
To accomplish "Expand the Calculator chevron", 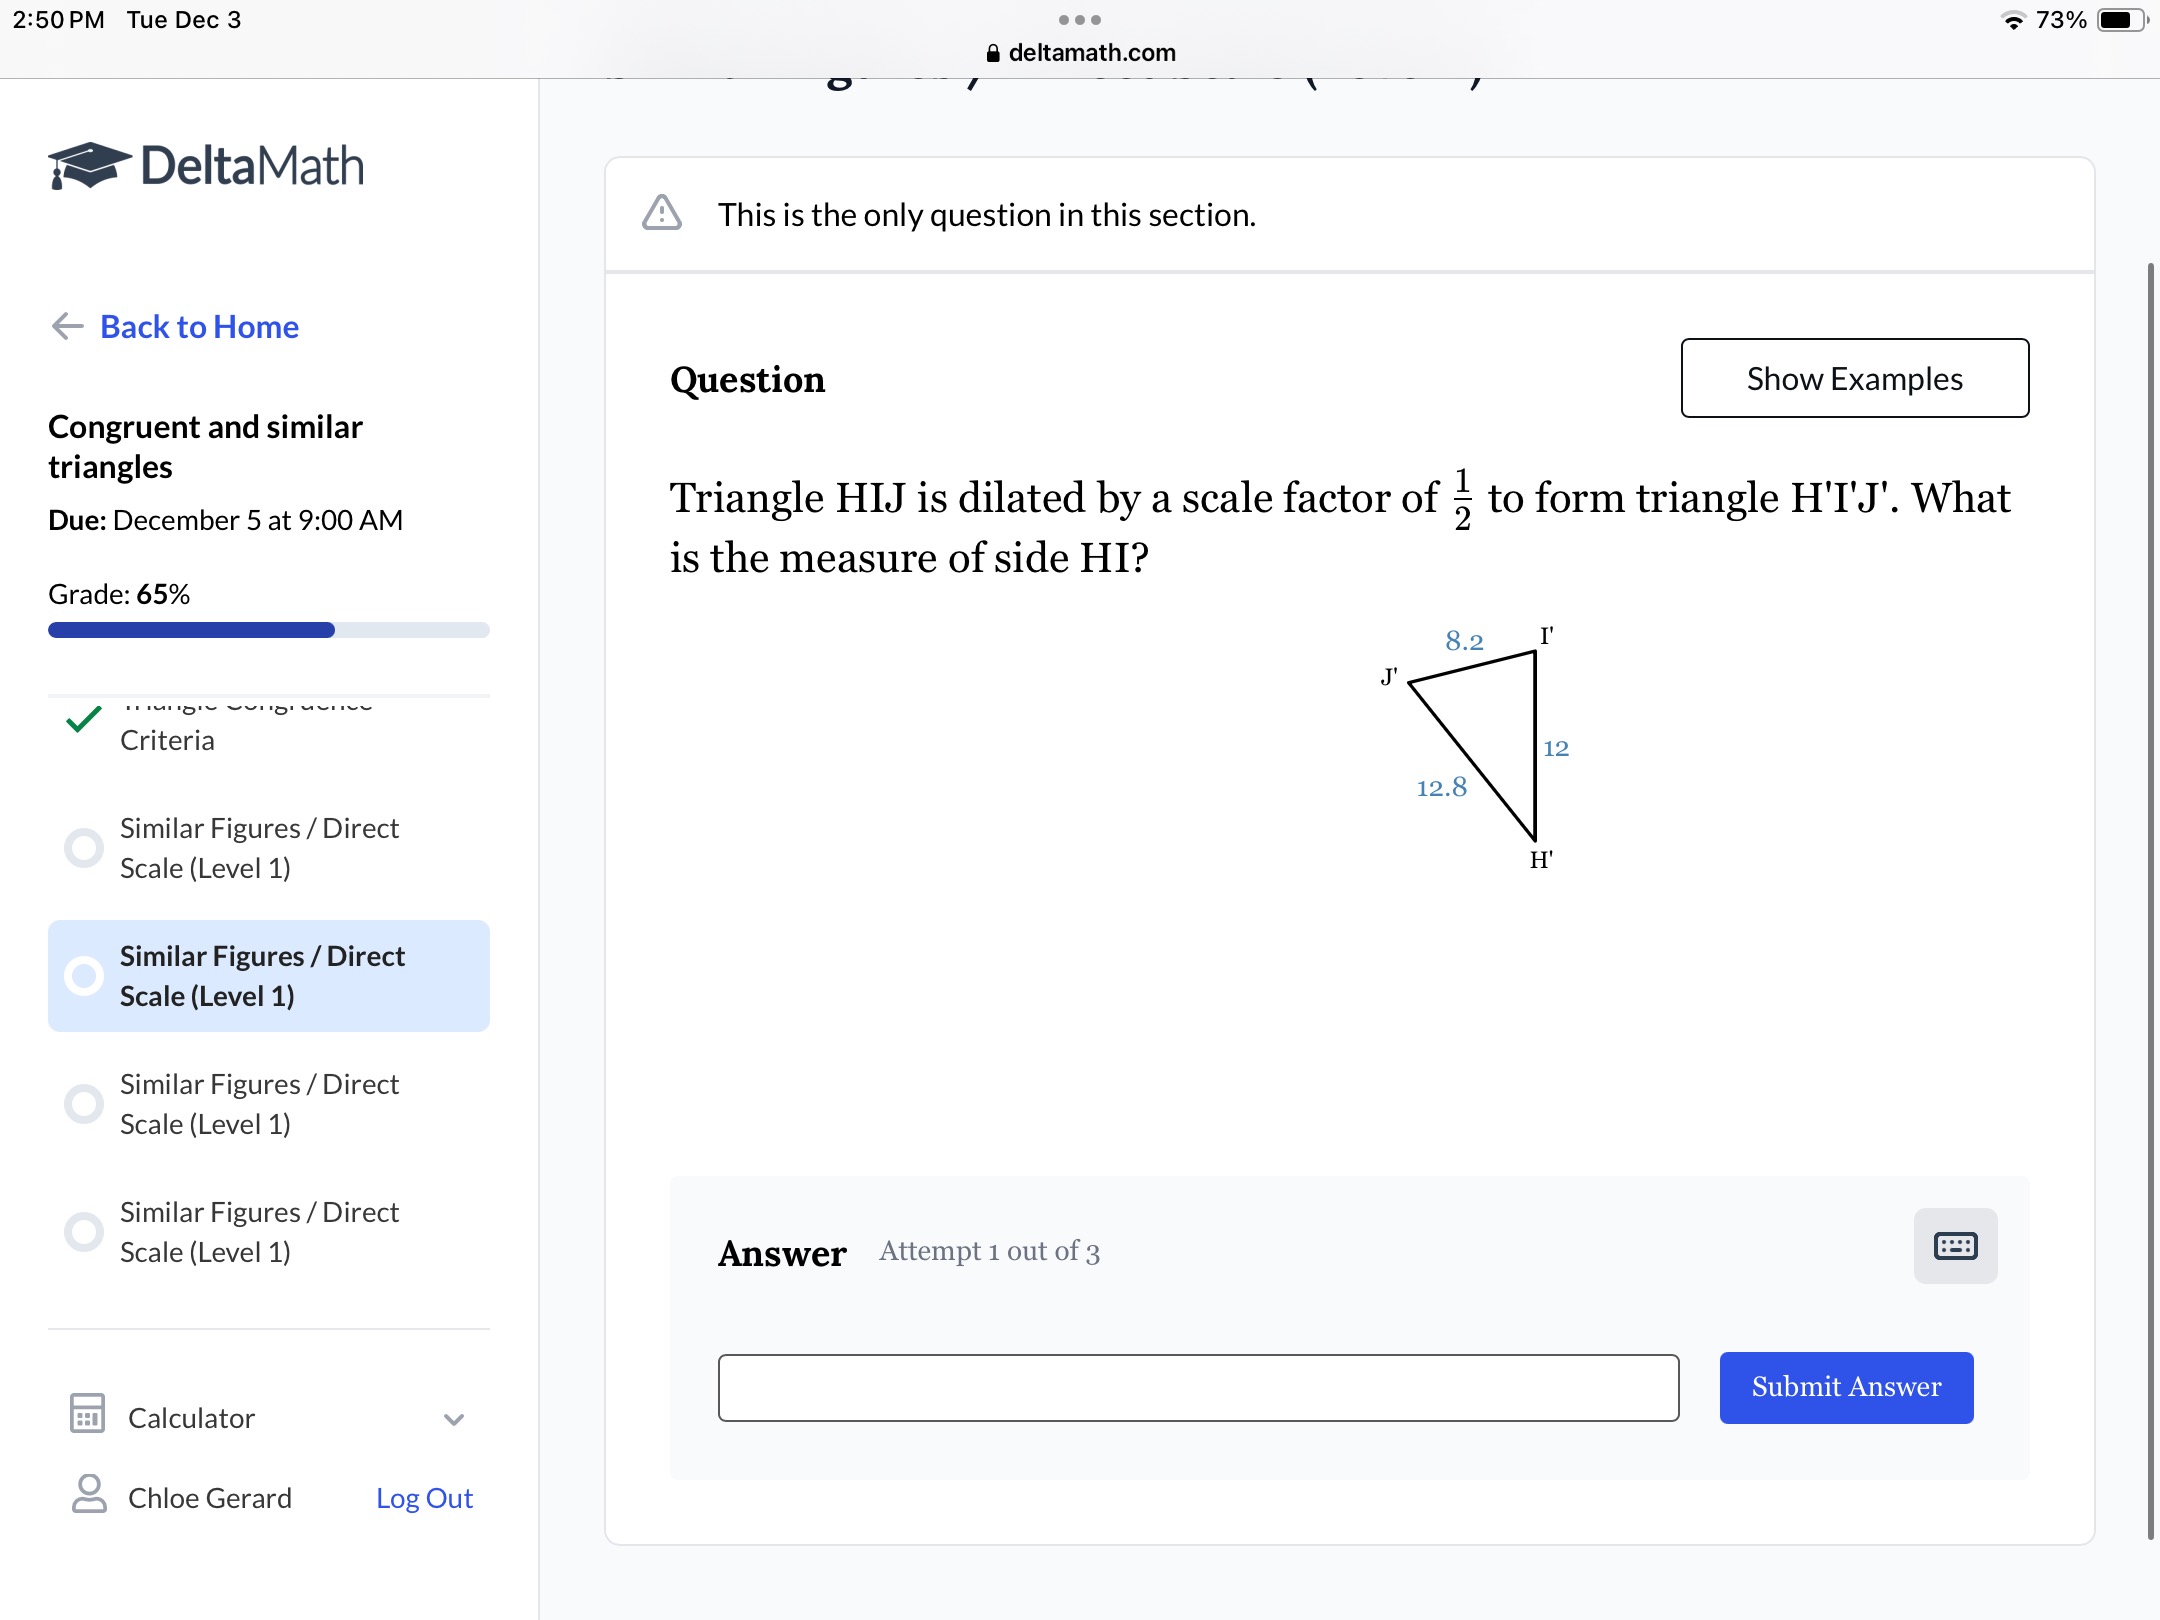I will [x=454, y=1419].
